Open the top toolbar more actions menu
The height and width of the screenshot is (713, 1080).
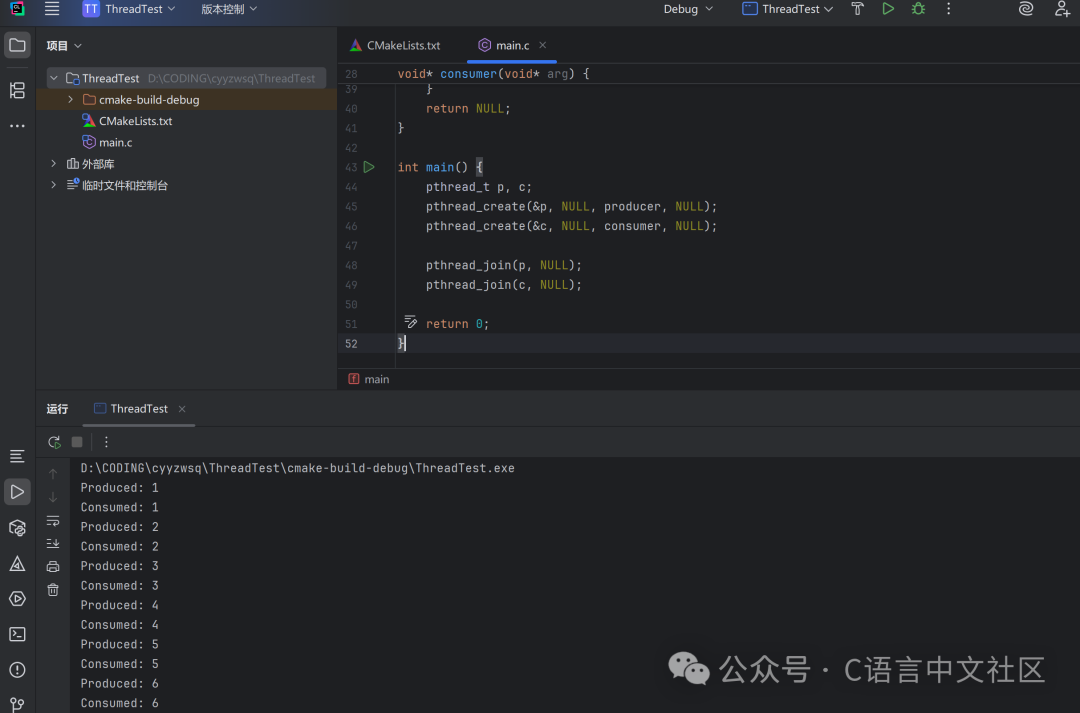click(x=948, y=9)
